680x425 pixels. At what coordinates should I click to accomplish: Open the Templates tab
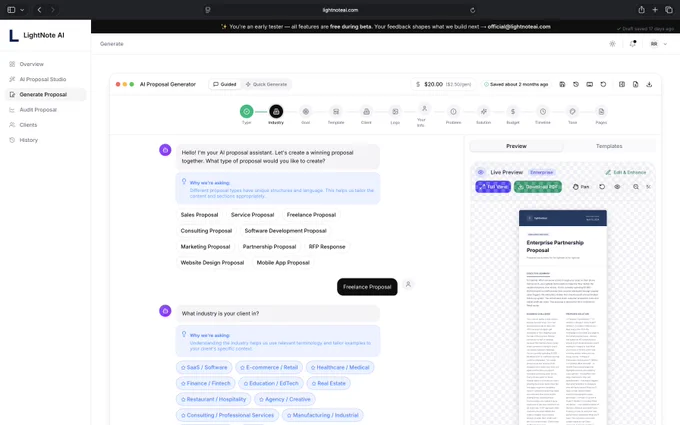(609, 146)
